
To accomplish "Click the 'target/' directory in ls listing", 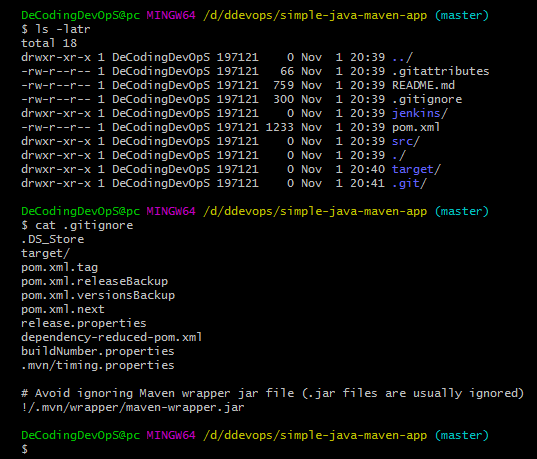I will point(416,169).
